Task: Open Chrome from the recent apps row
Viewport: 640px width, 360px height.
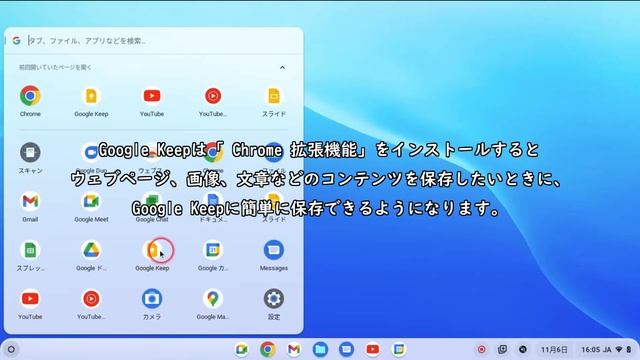Action: pos(30,96)
